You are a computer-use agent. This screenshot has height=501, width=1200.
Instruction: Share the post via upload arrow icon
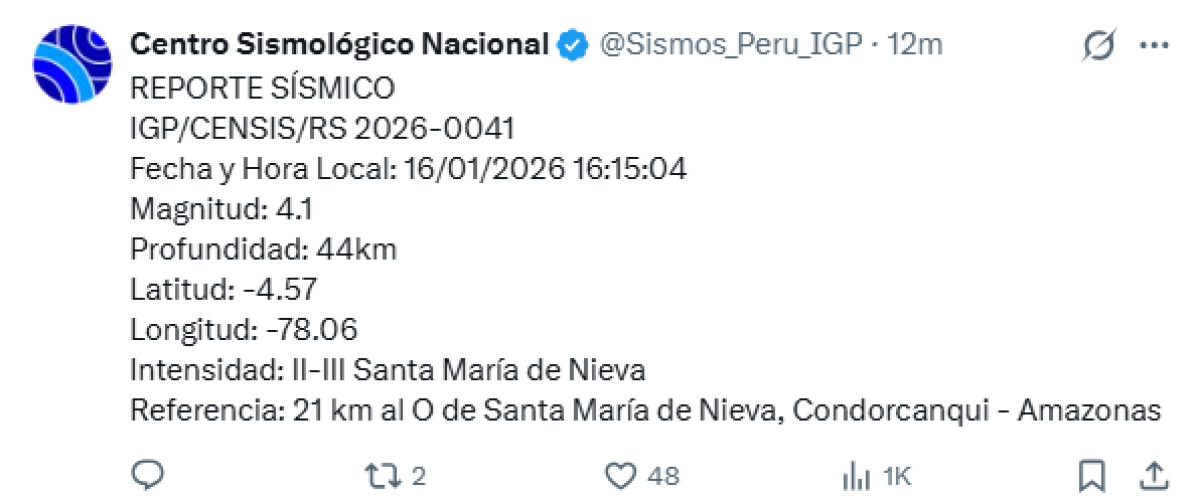[x=1153, y=475]
